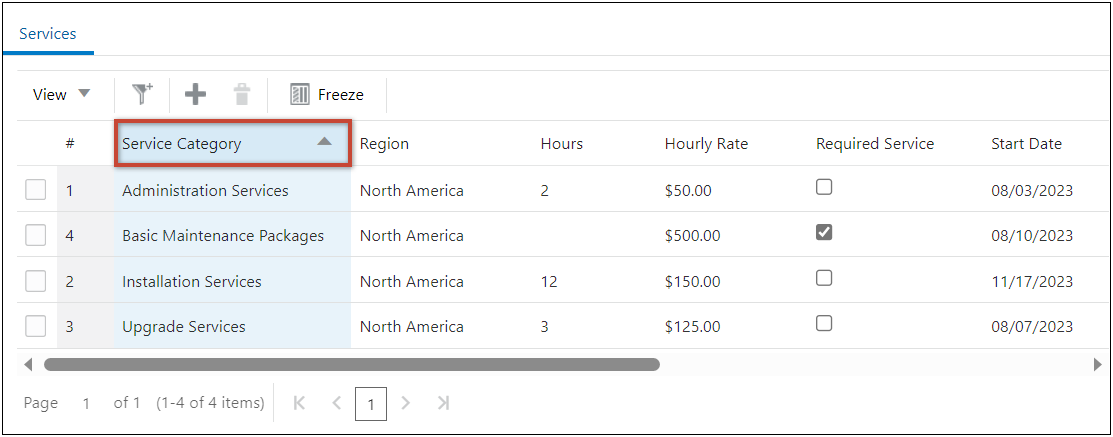Click the horizontal scrollbar thumb
This screenshot has width=1113, height=437.
(x=351, y=365)
